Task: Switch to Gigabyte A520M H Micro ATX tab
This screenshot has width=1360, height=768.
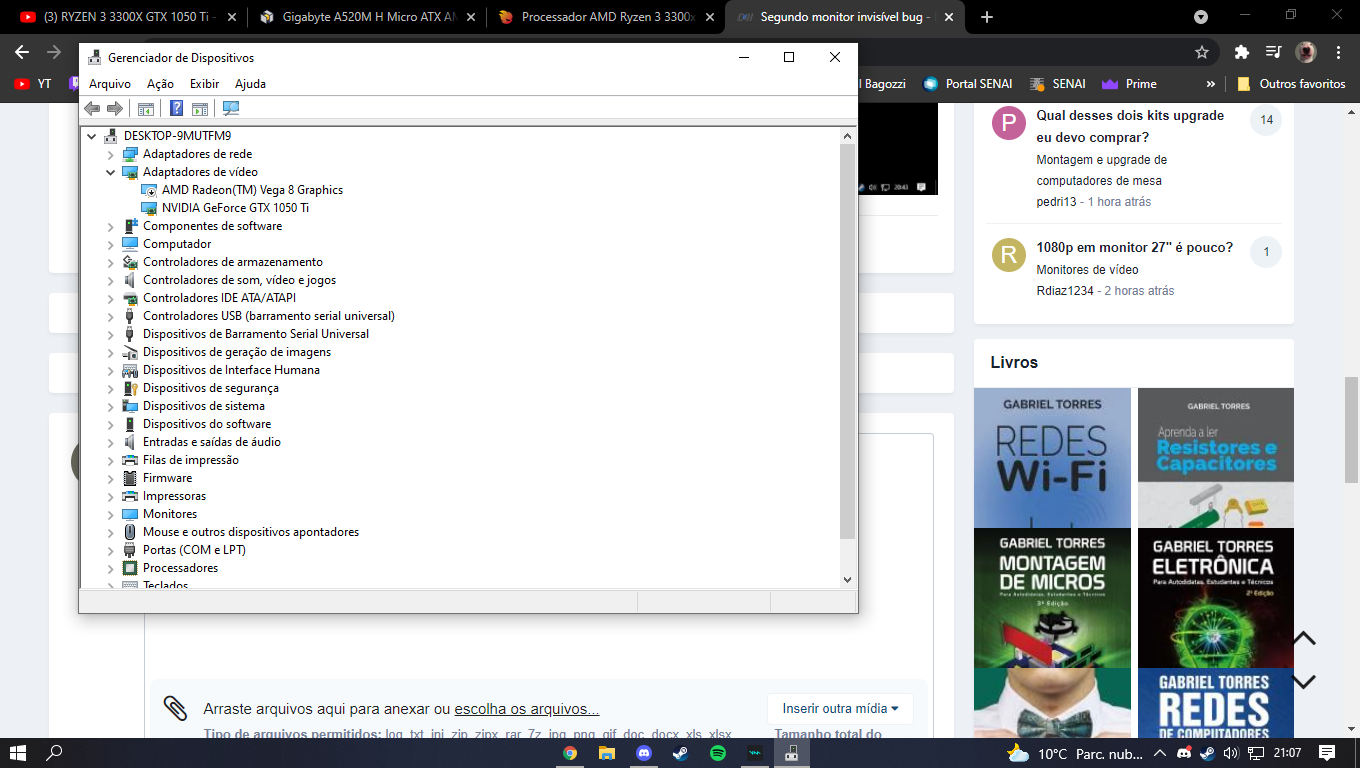Action: [x=366, y=17]
